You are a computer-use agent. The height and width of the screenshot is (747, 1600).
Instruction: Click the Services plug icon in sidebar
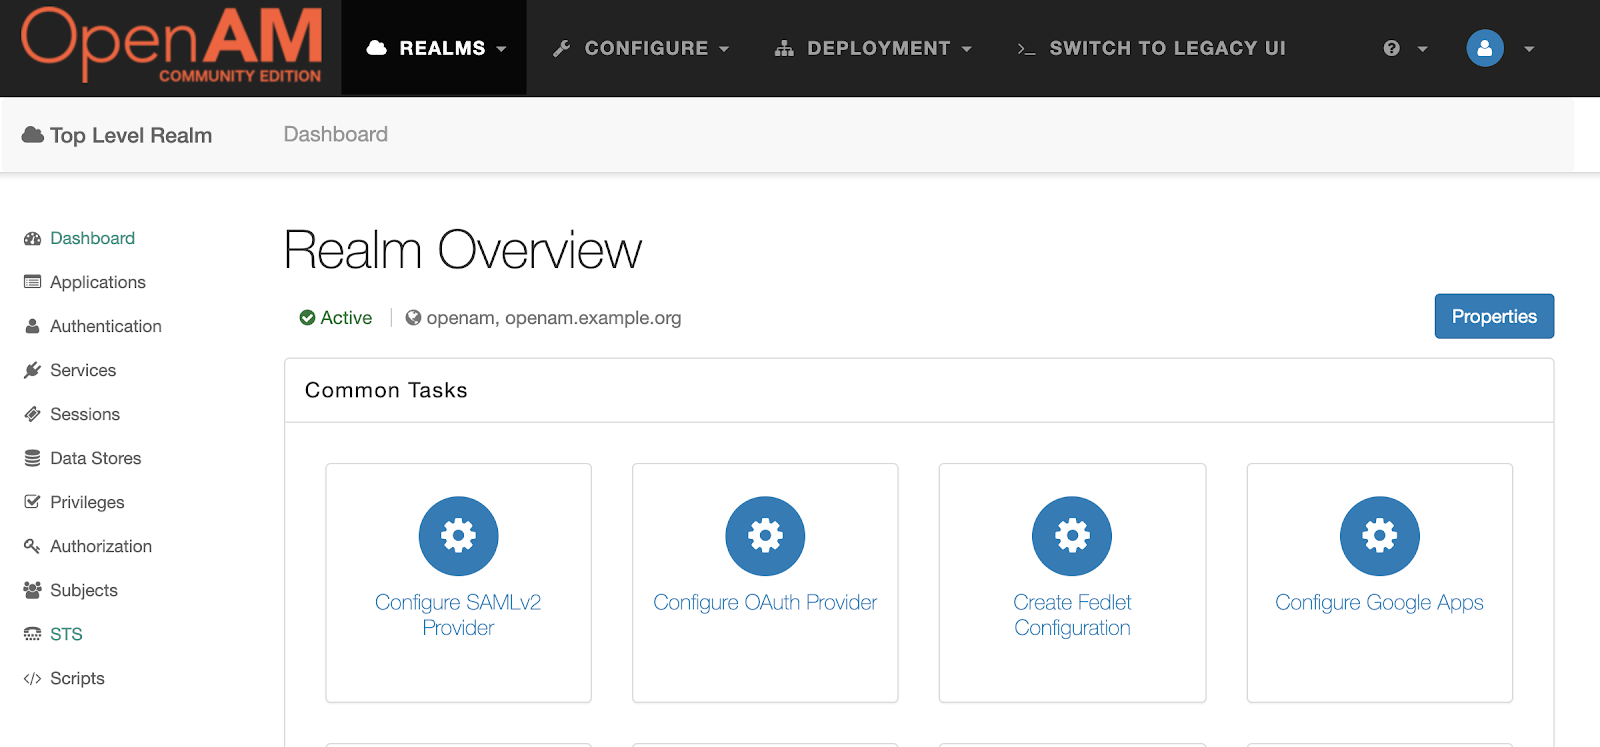tap(32, 370)
